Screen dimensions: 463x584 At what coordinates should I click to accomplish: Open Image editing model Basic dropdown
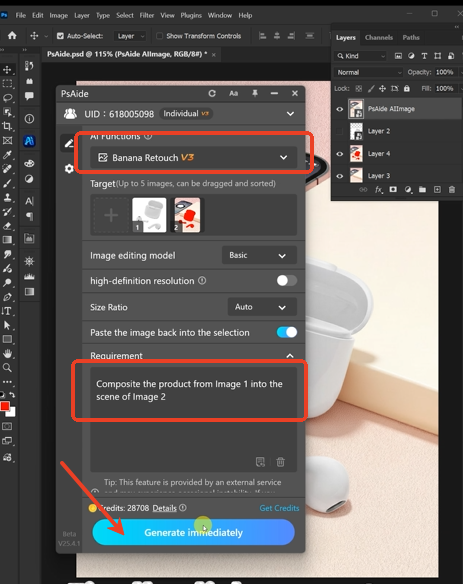(259, 255)
